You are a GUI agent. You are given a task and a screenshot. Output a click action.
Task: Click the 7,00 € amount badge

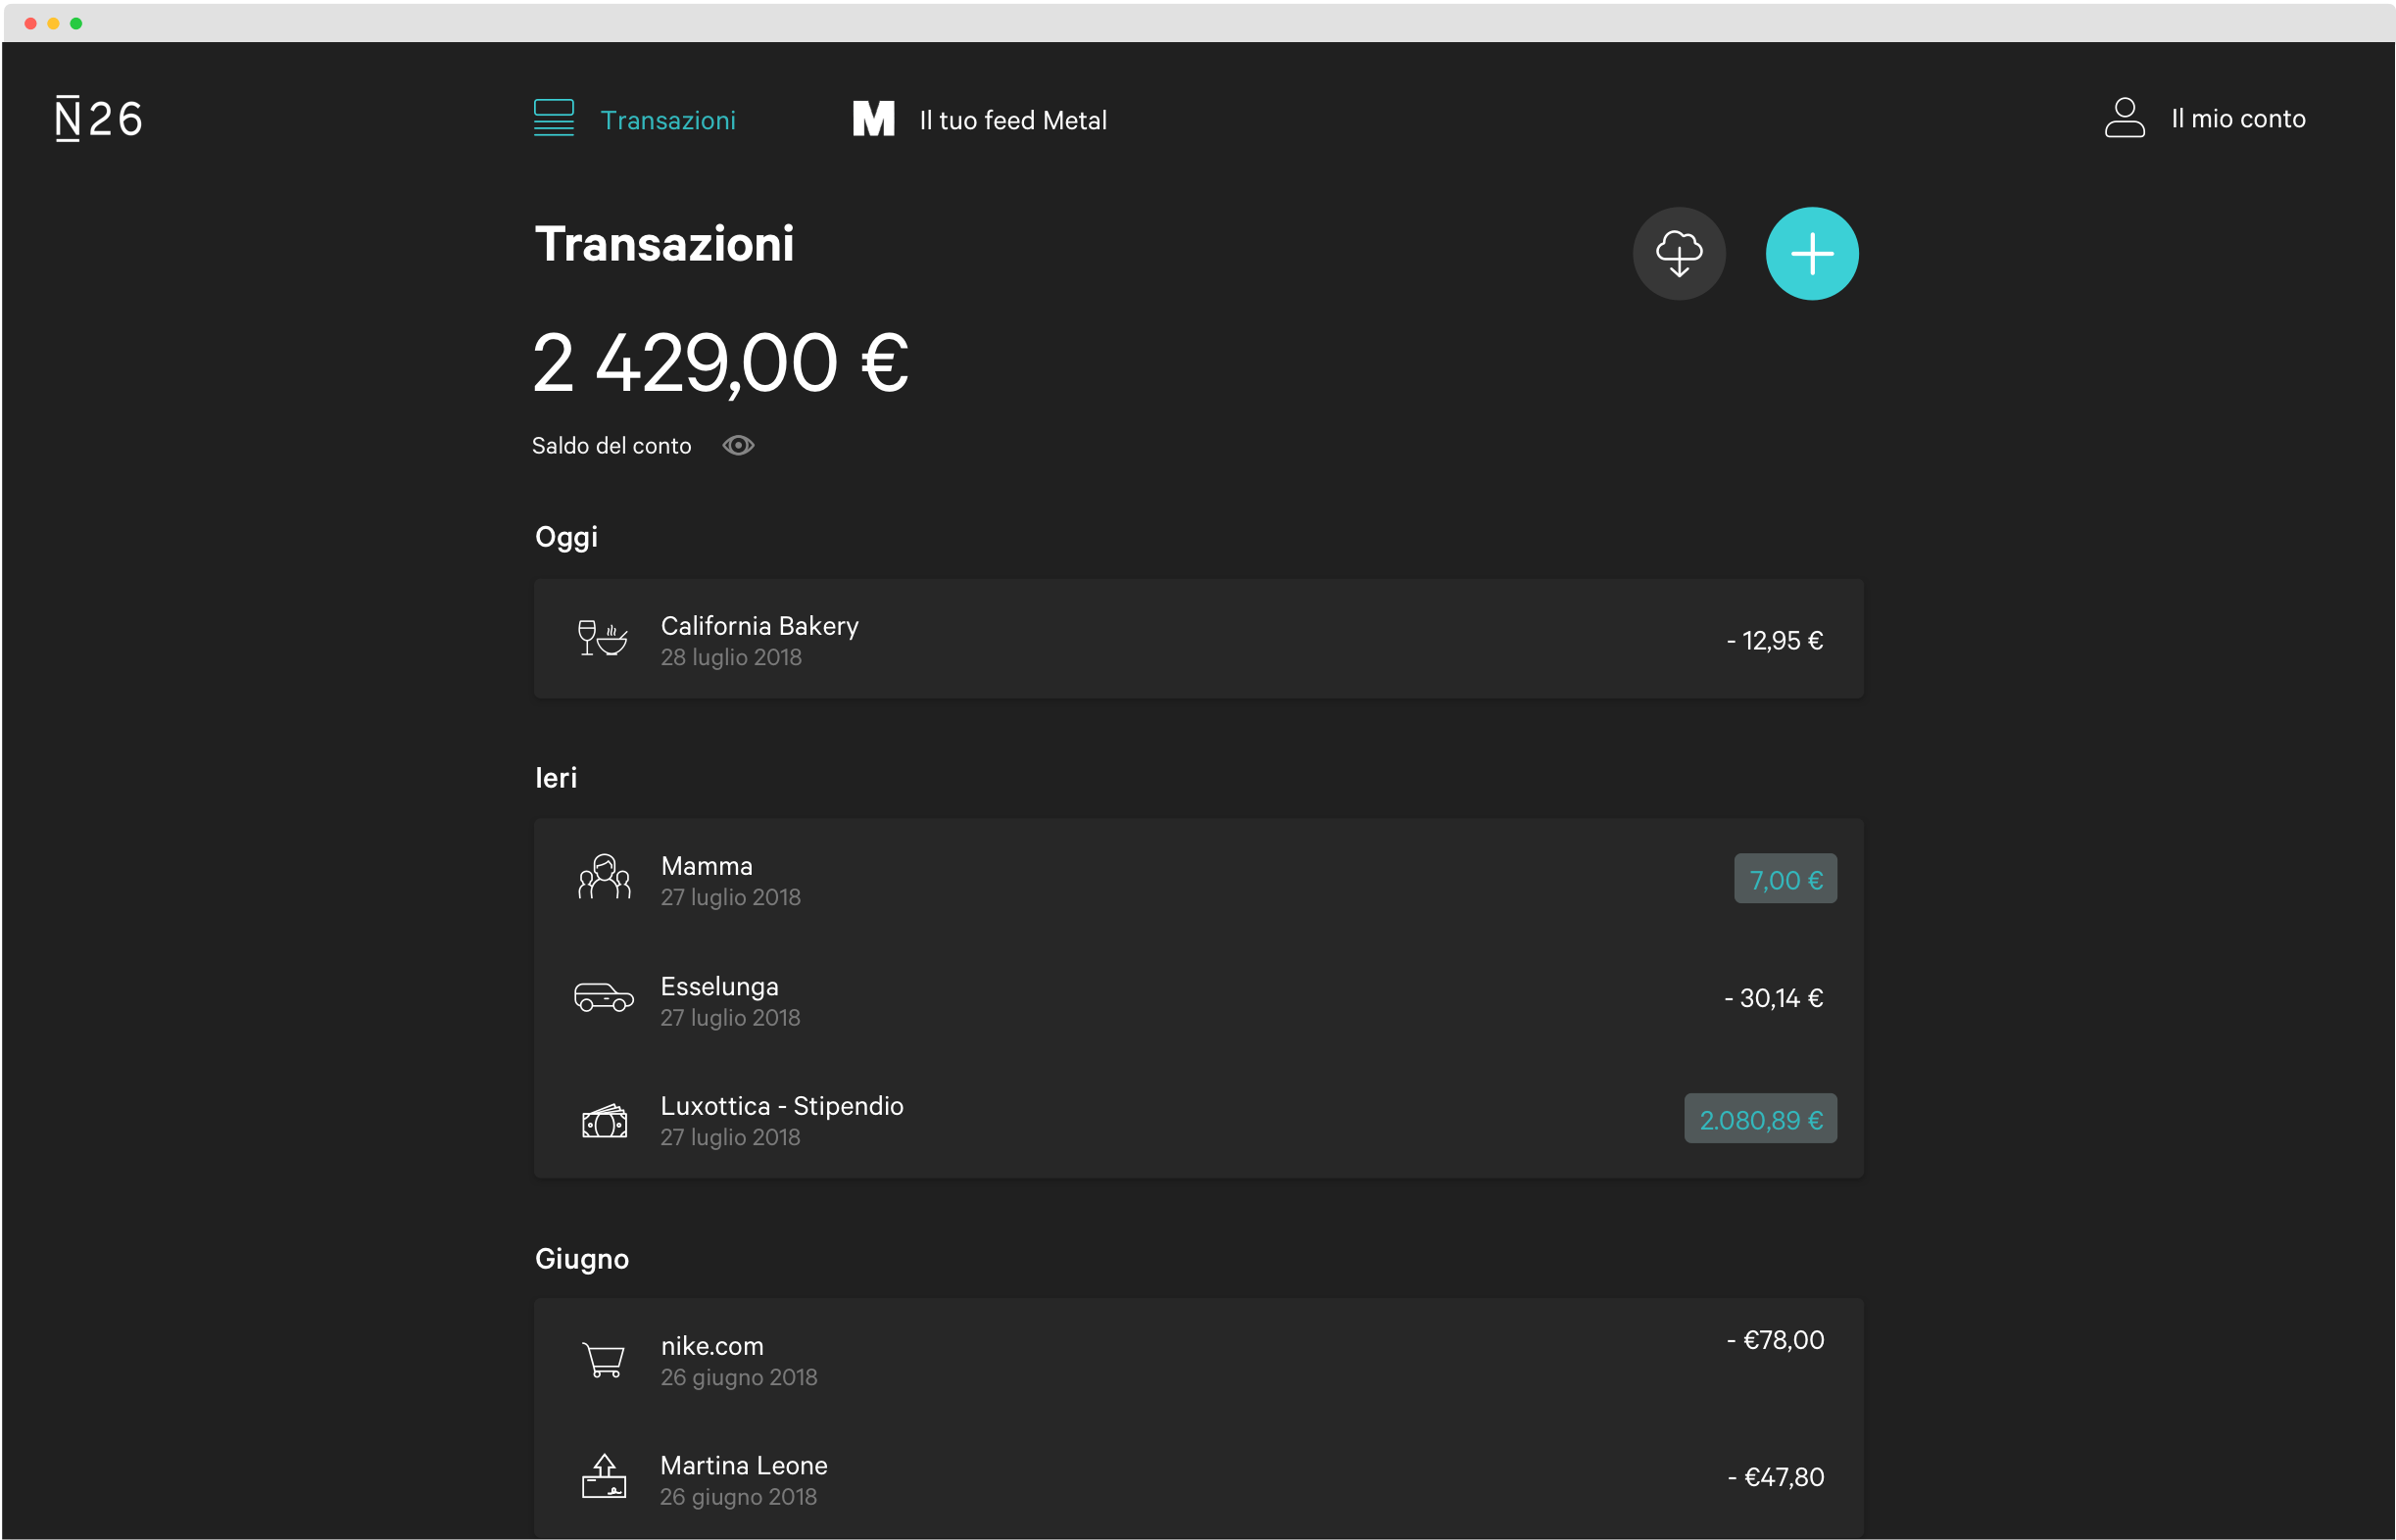point(1785,879)
